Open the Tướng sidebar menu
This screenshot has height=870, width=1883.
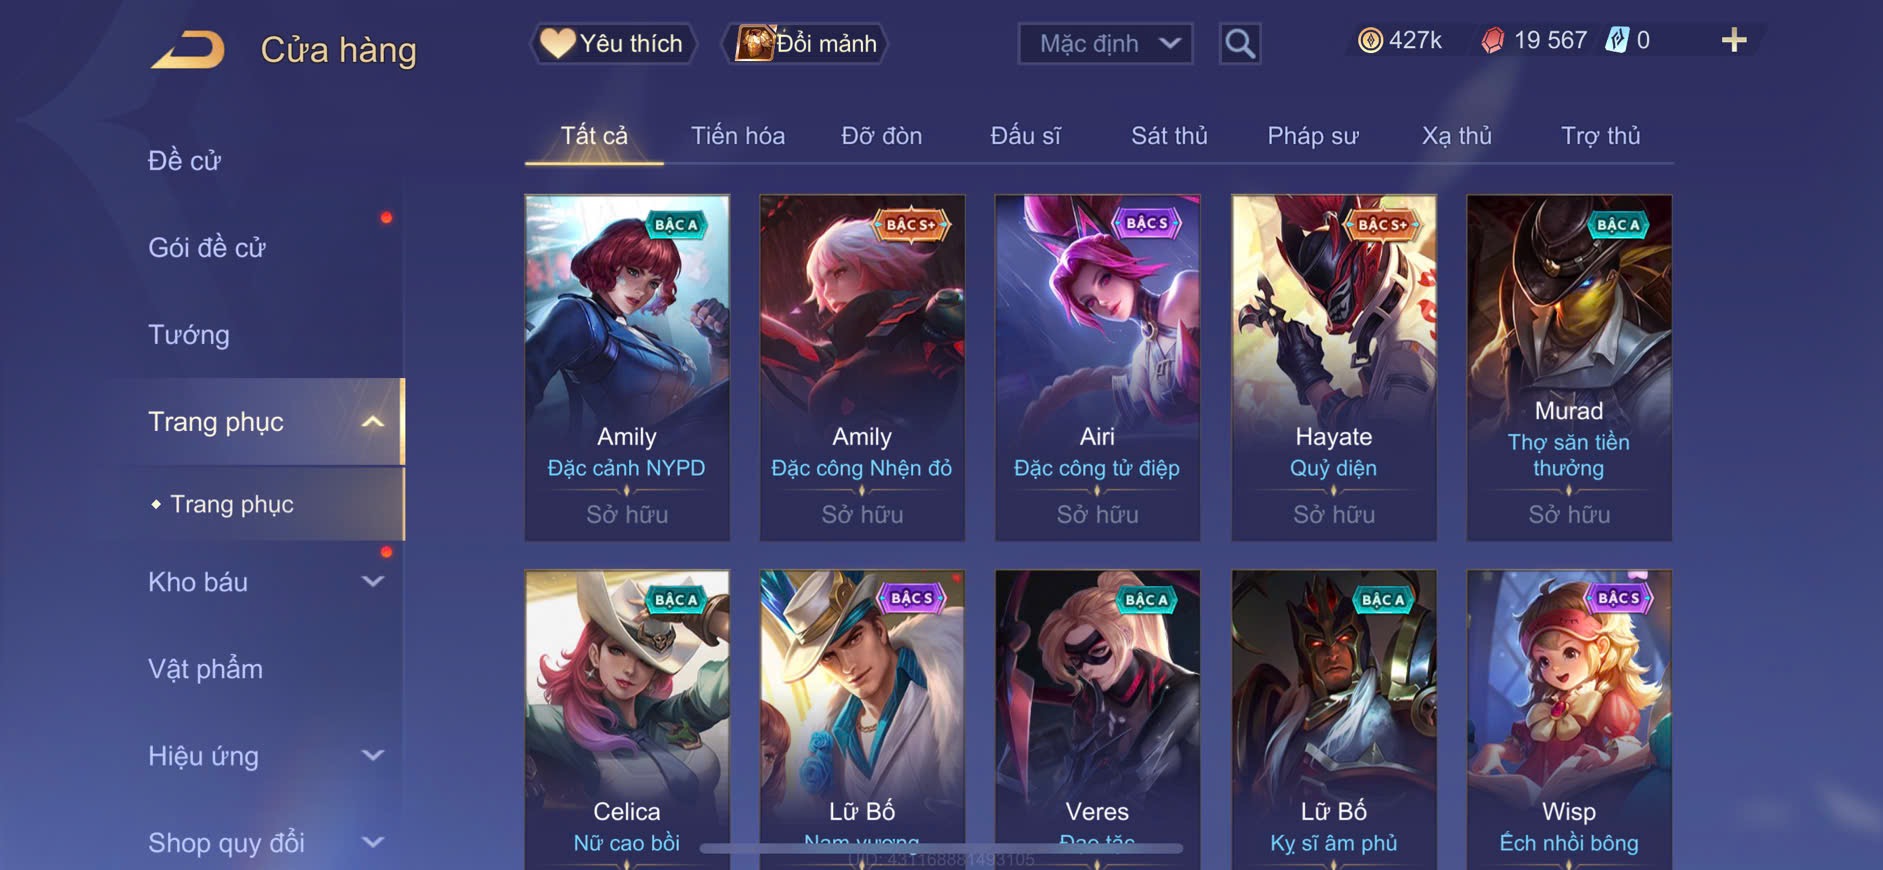coord(189,334)
